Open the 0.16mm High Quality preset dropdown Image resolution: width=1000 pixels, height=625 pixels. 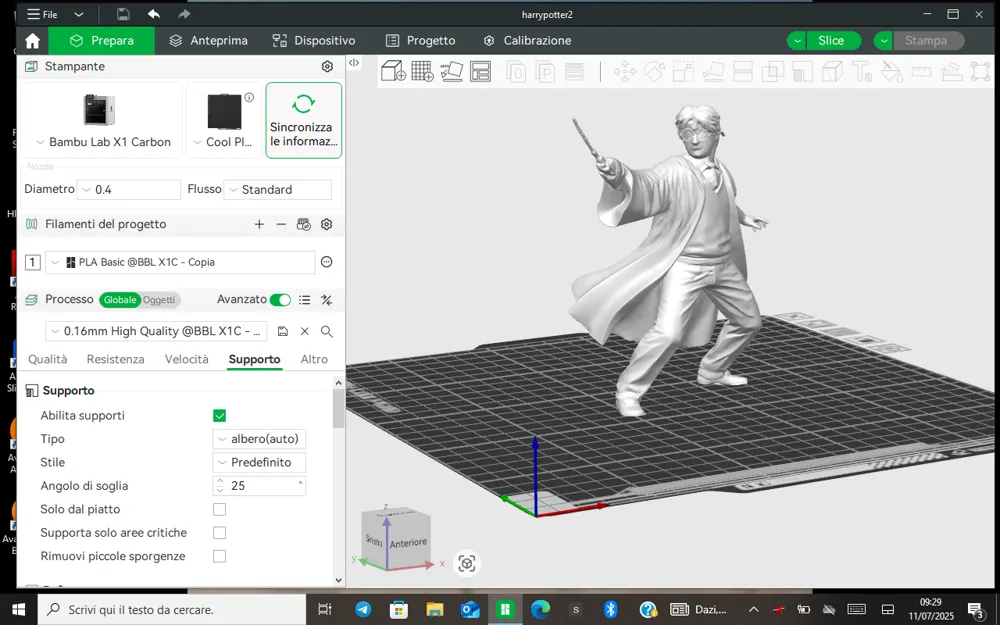[x=156, y=331]
